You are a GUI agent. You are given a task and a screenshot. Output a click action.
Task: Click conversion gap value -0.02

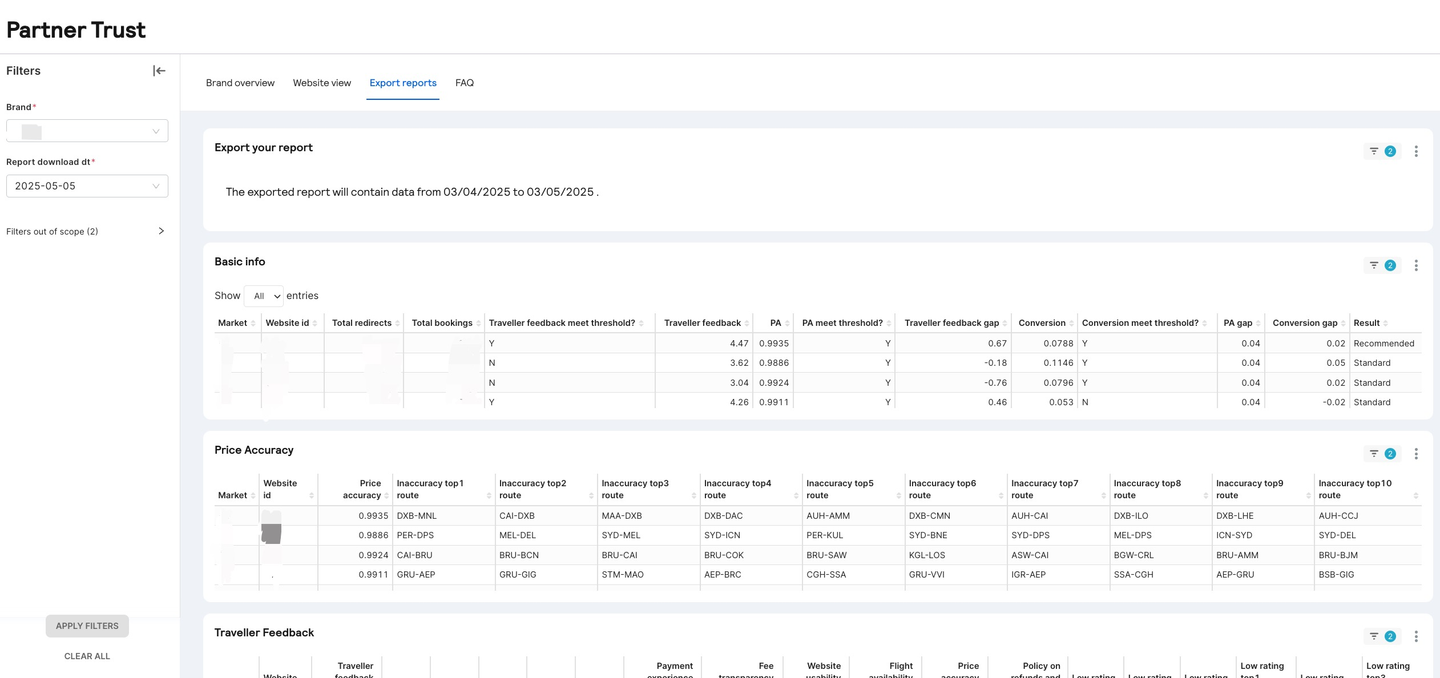(x=1333, y=402)
